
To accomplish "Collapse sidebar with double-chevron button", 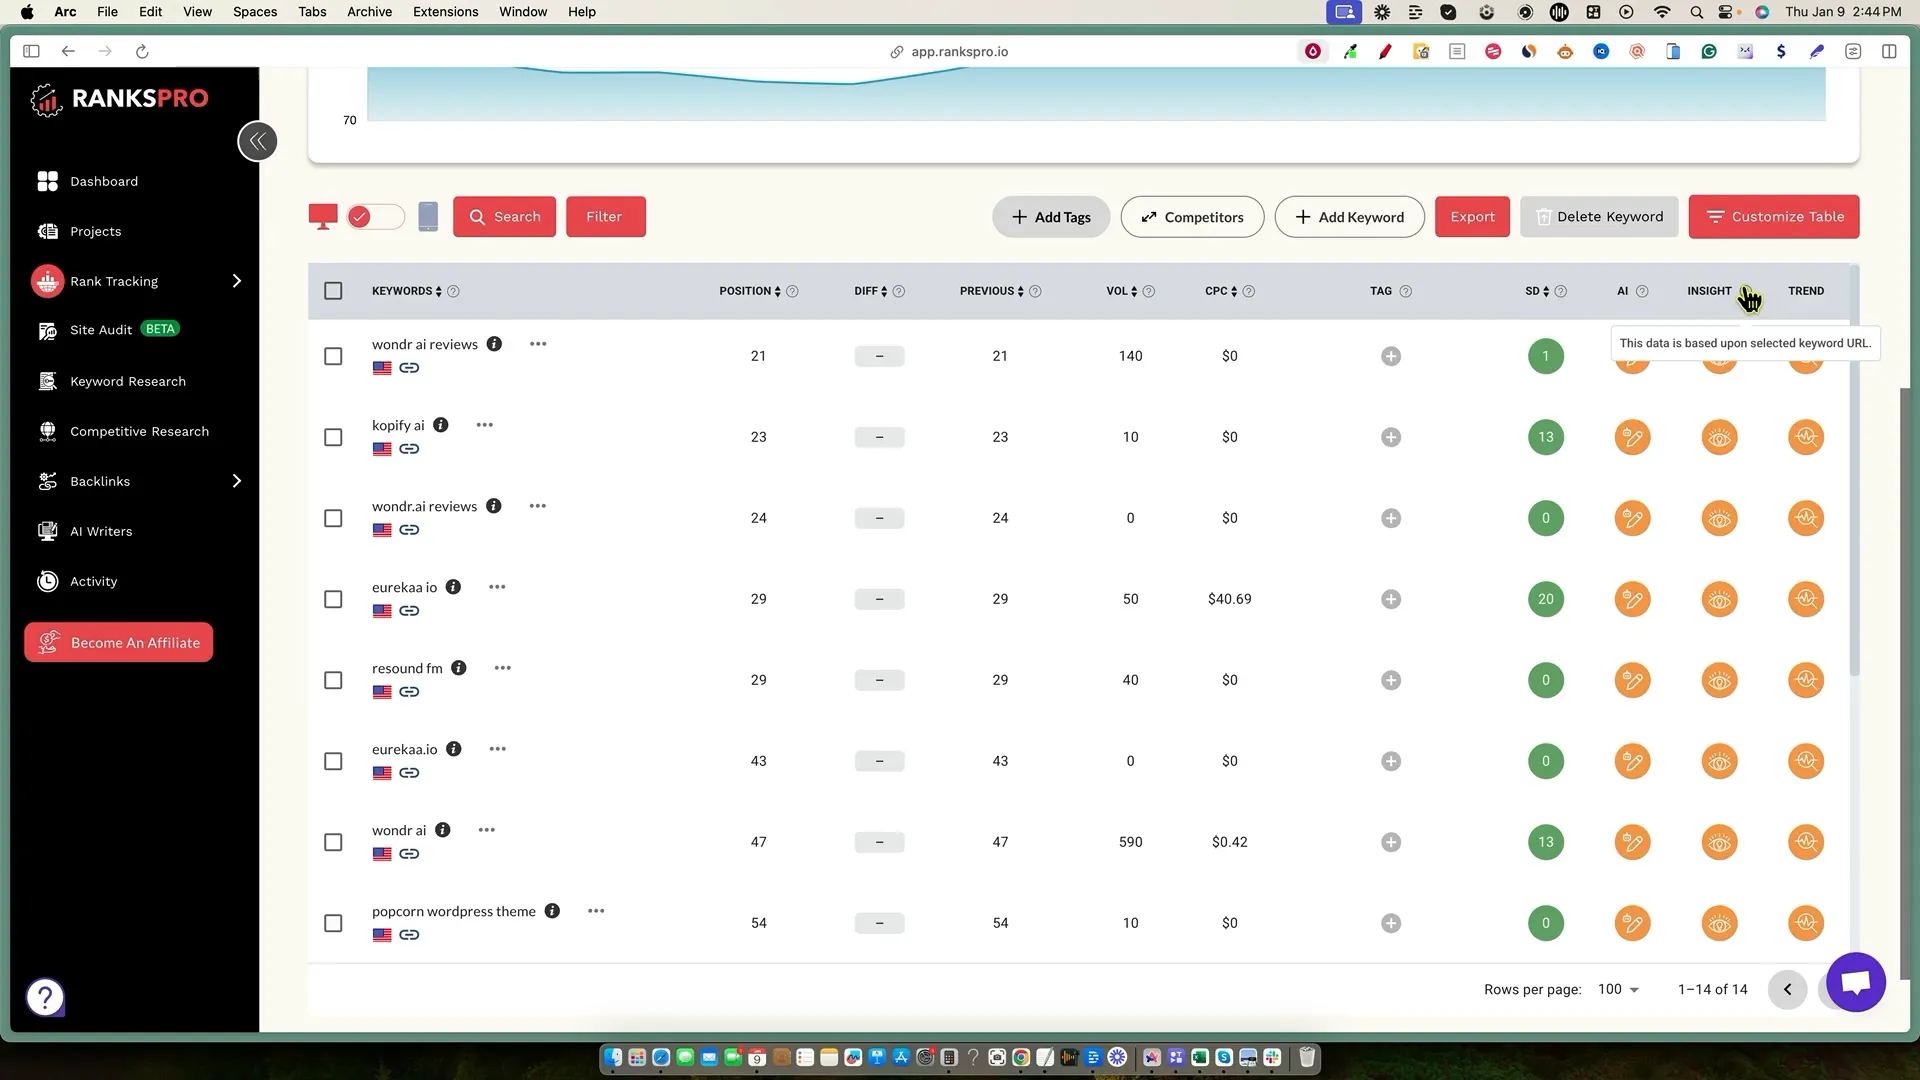I will tap(257, 141).
